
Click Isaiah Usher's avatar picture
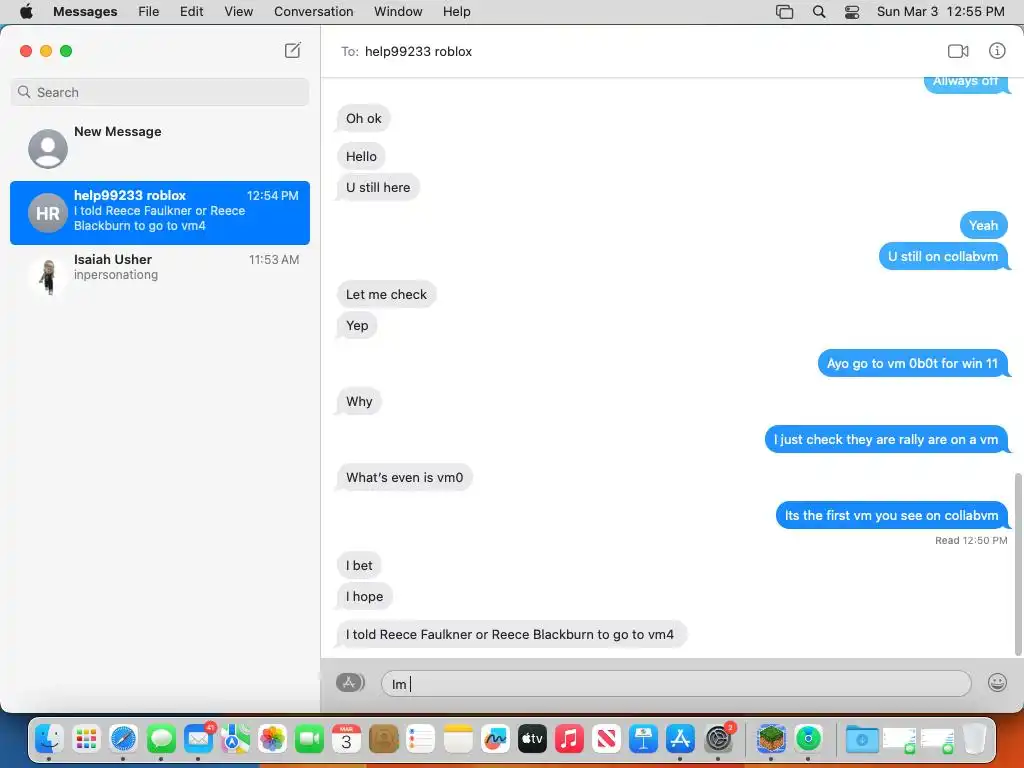(x=48, y=275)
